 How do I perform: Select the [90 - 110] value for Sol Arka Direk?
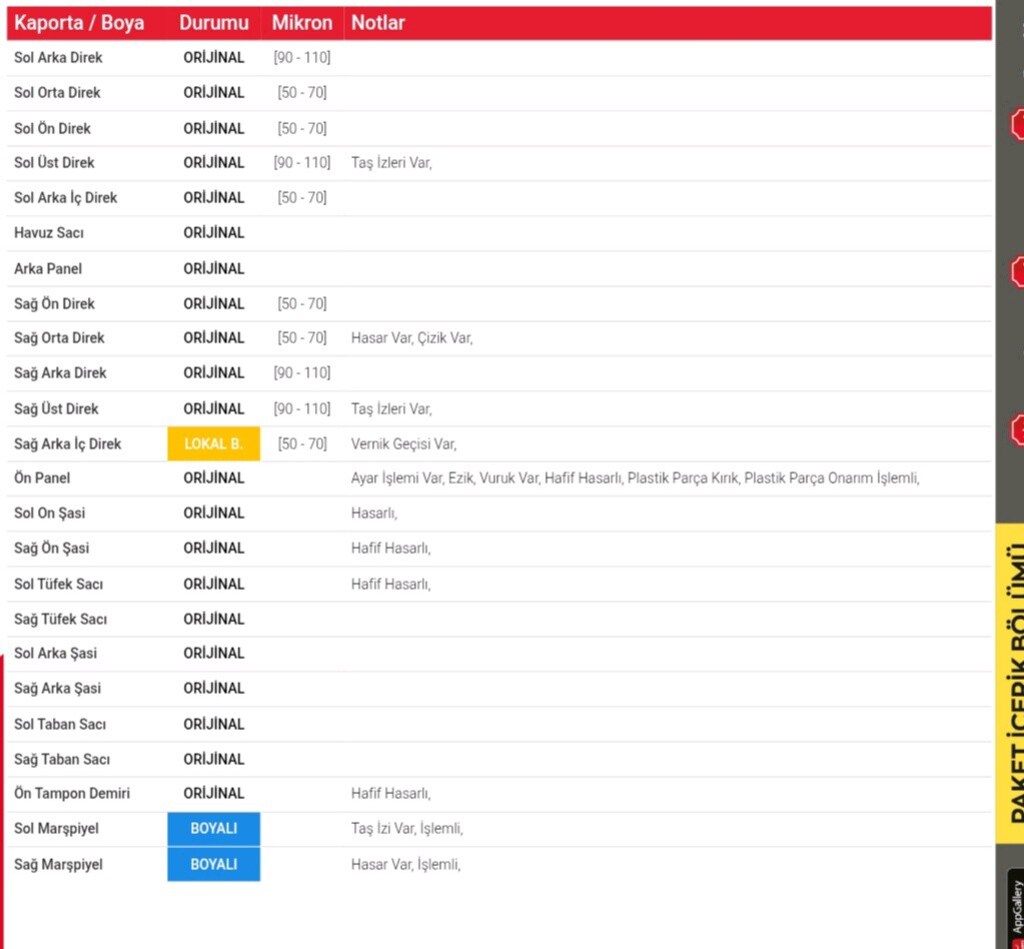pos(302,57)
